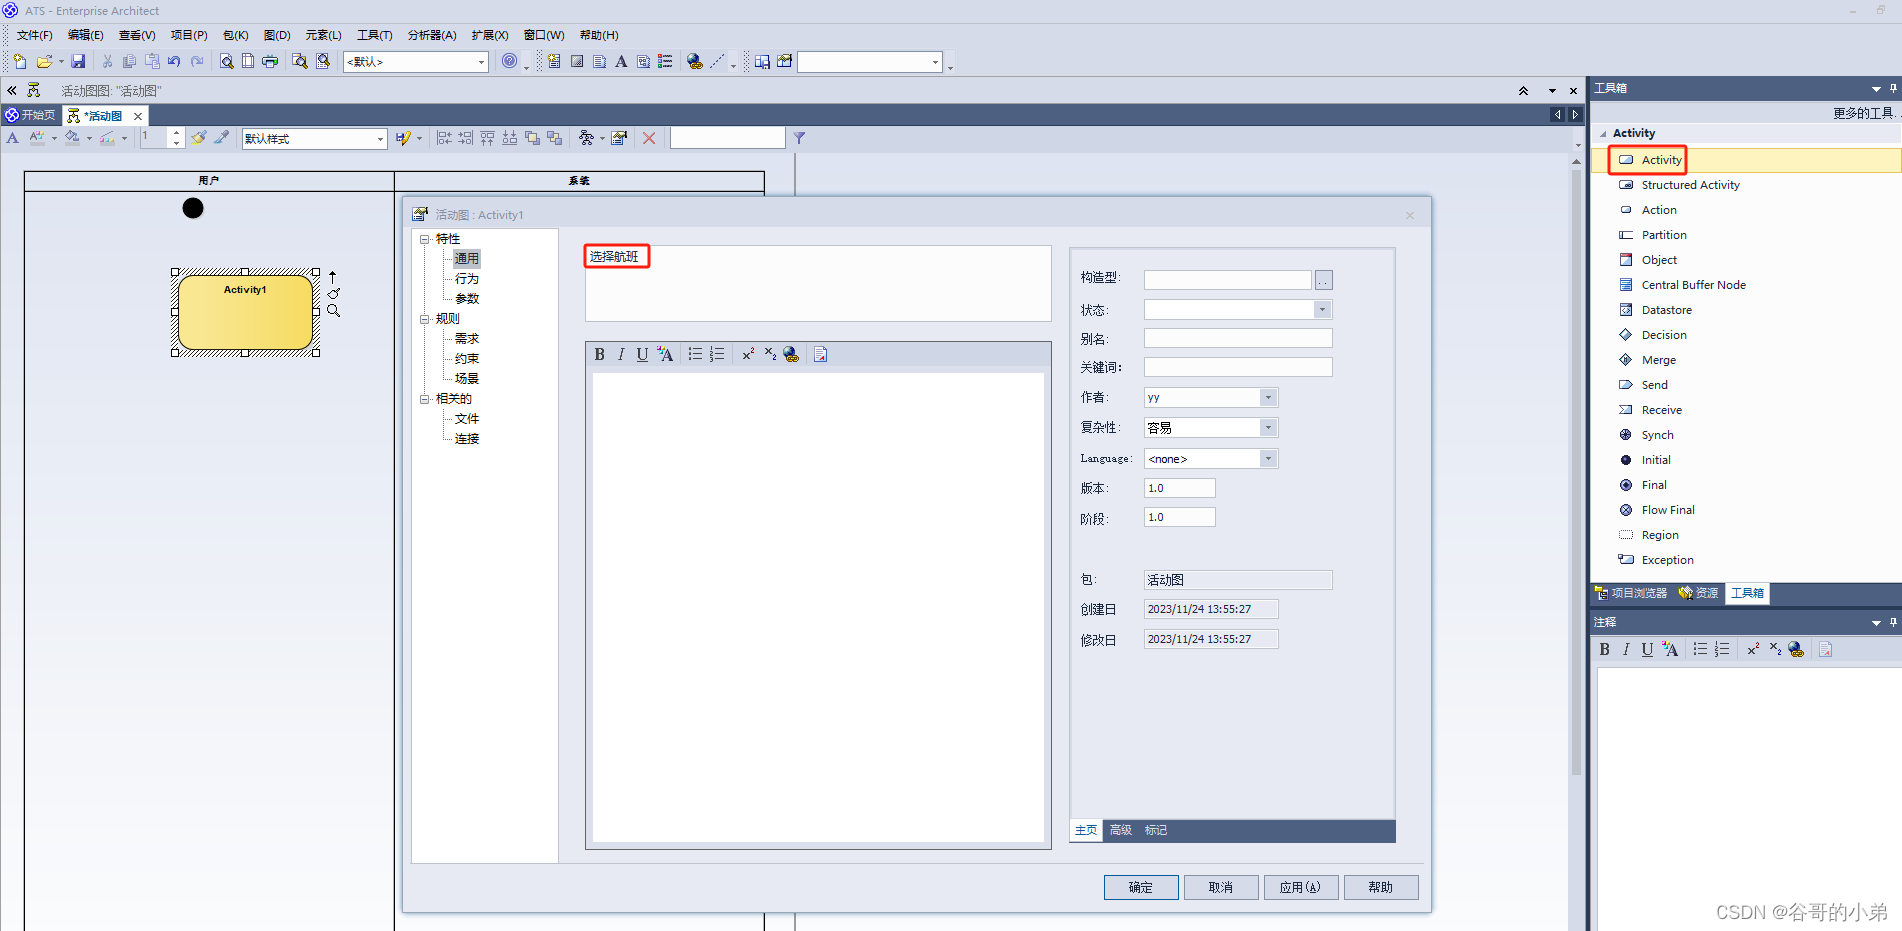Select the Initial node tool
Screen dimensions: 1902x931
(1655, 460)
